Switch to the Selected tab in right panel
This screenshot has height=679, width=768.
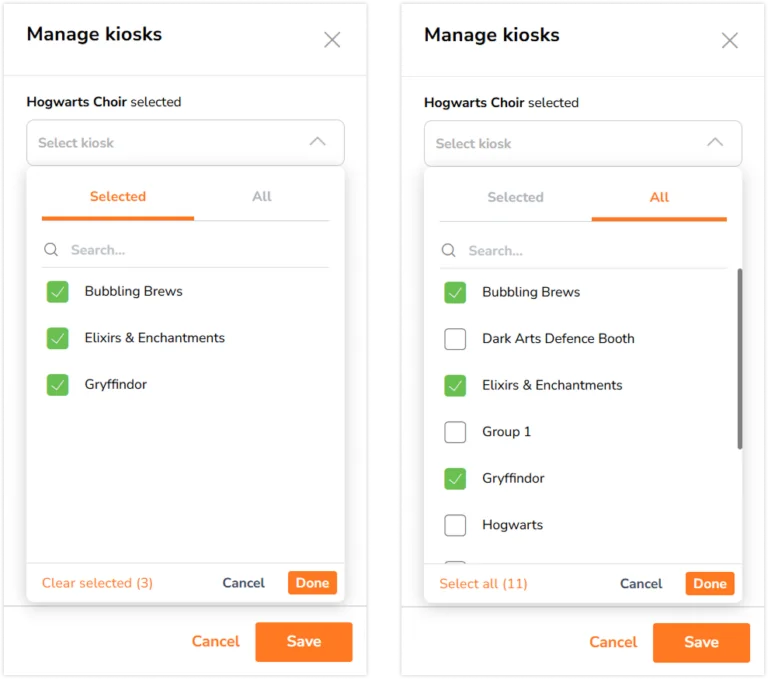(x=515, y=197)
